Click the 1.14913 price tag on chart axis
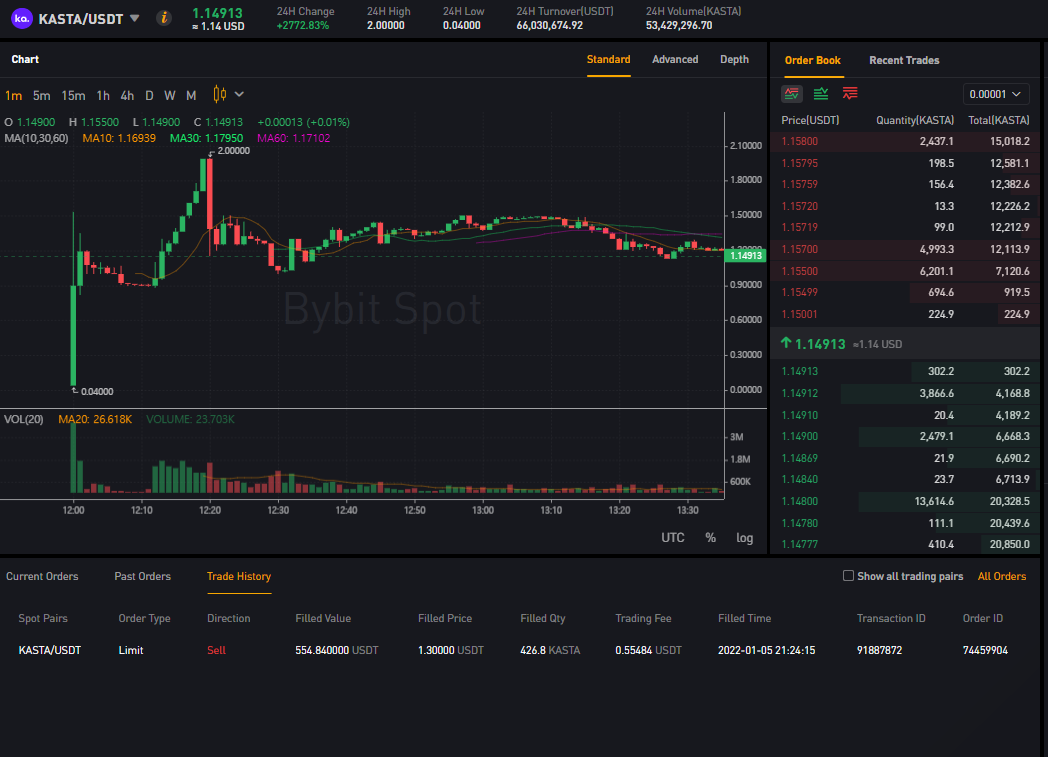This screenshot has width=1048, height=757. [745, 255]
